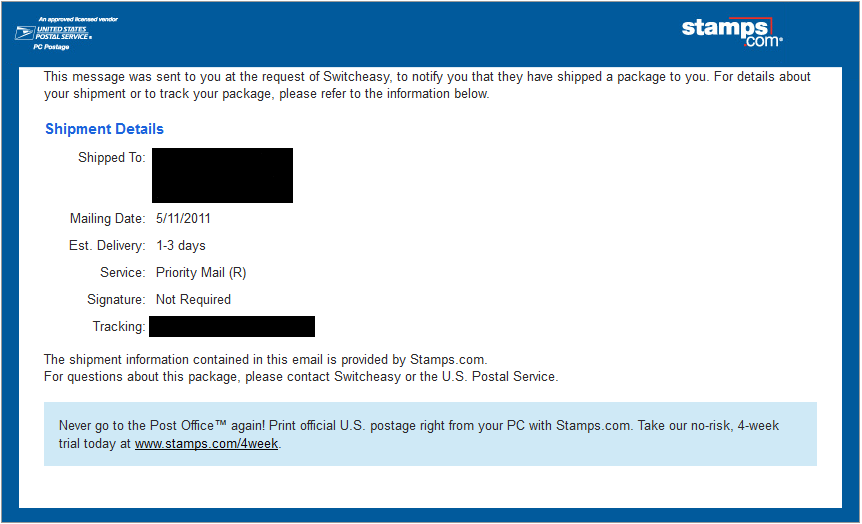Click the 'PC Postage' text under USPS logo
Viewport: 862px width, 524px height.
(52, 47)
